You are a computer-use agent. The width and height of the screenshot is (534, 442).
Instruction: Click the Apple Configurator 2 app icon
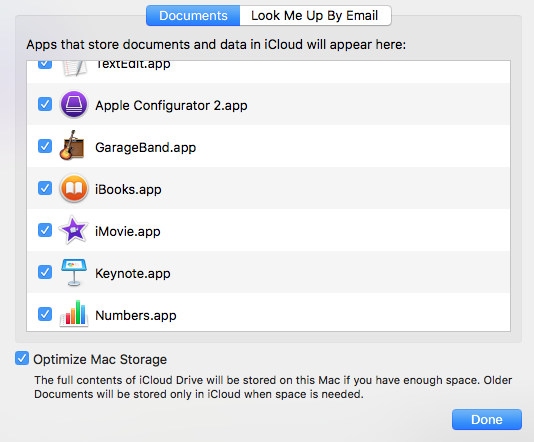[x=74, y=105]
